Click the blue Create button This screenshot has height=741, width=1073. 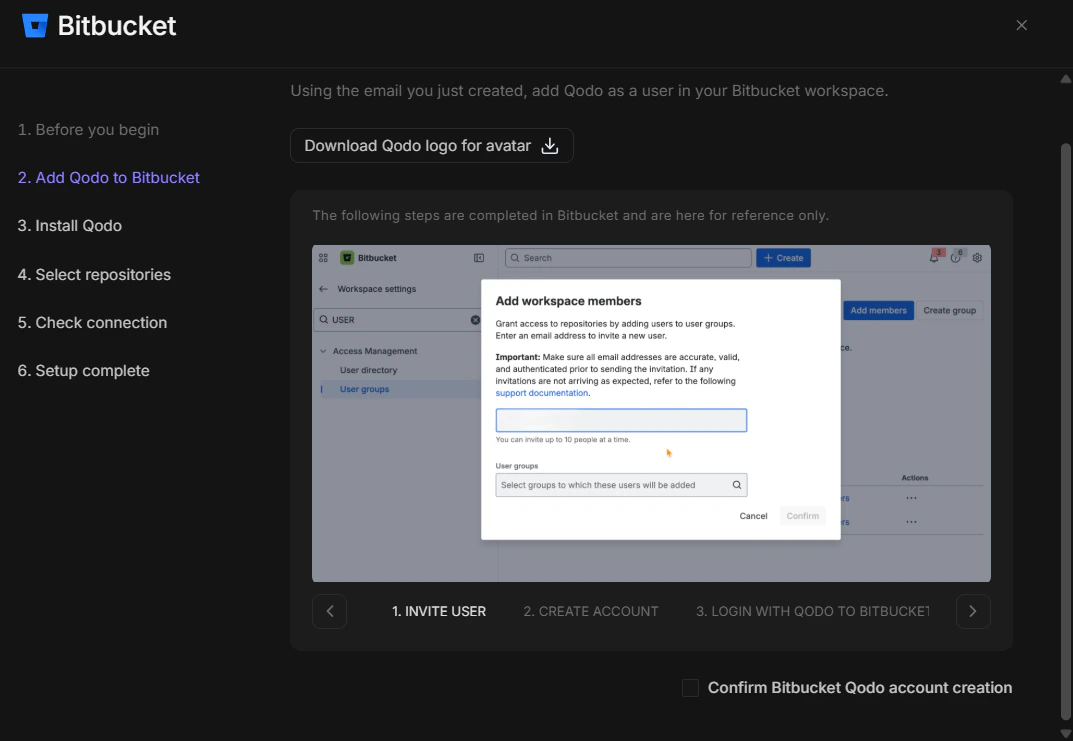(x=783, y=258)
